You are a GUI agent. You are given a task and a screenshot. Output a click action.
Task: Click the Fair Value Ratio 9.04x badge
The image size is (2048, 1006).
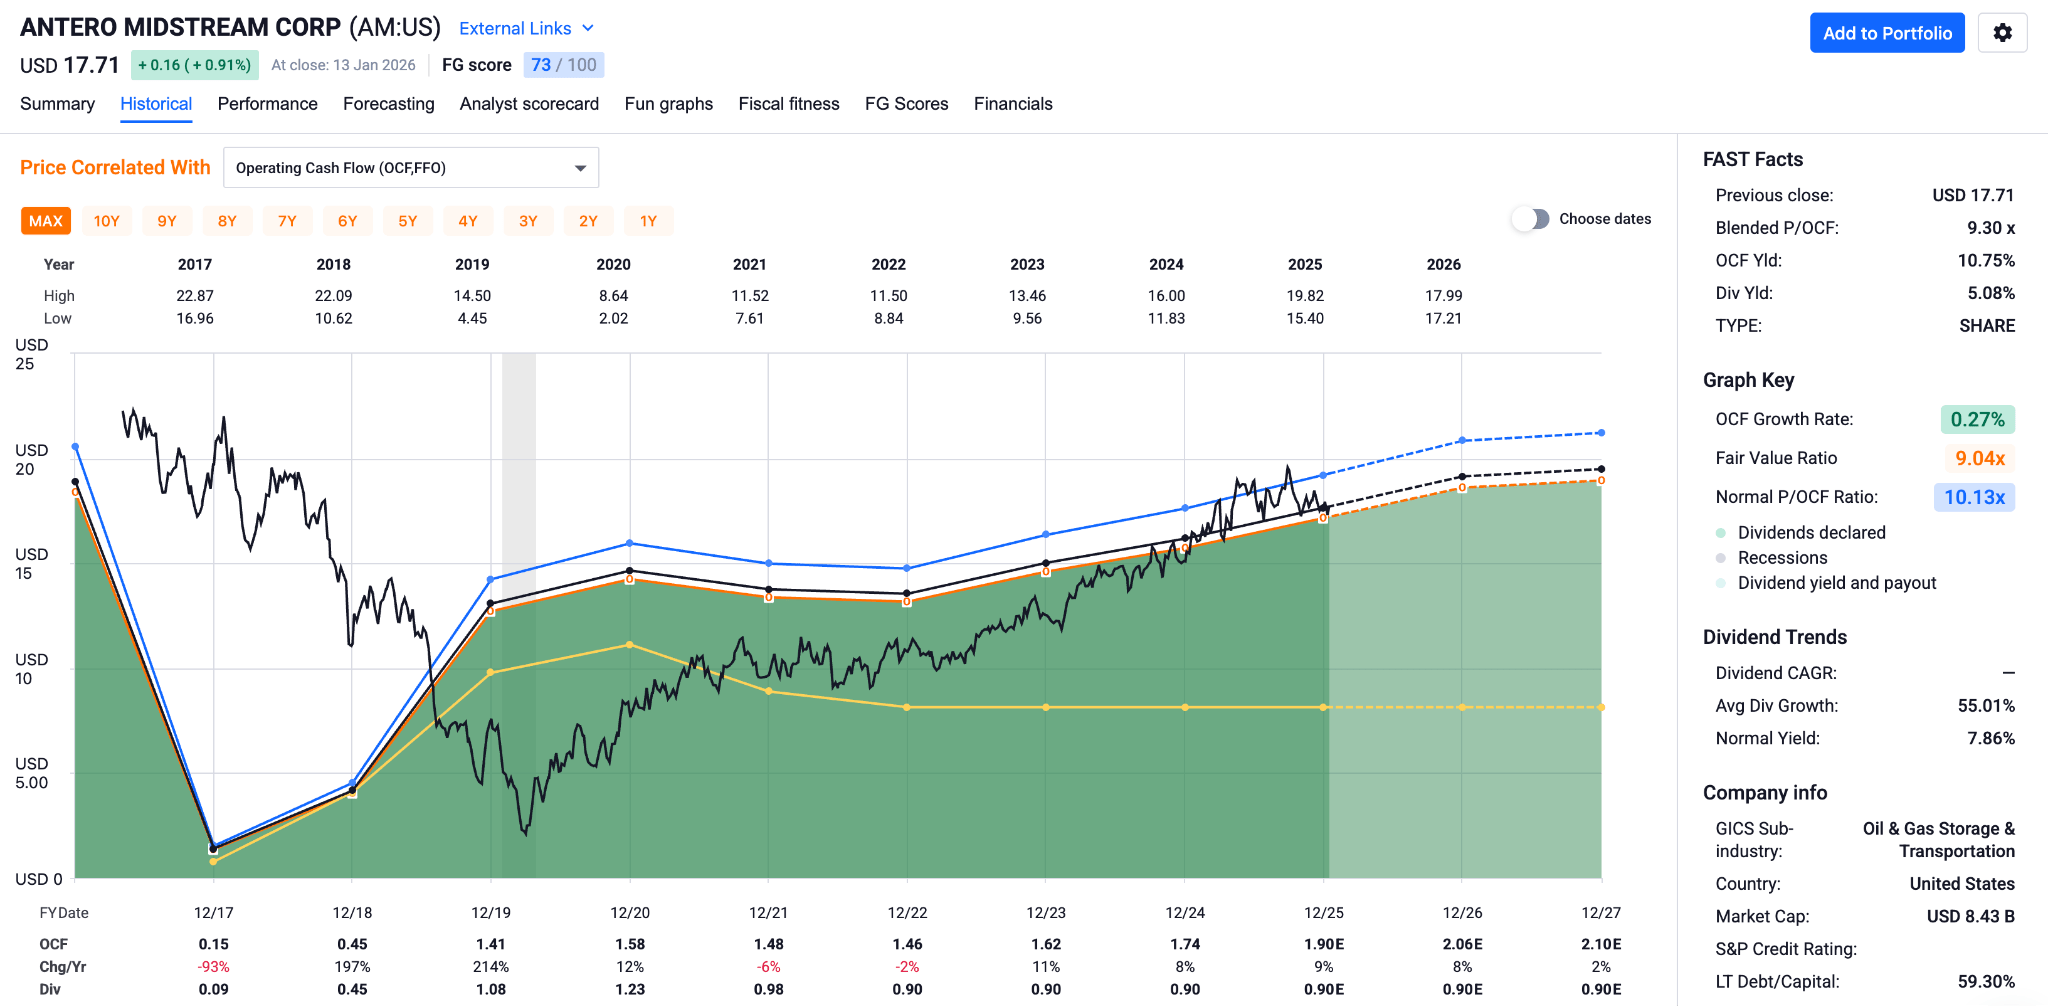click(x=1979, y=458)
